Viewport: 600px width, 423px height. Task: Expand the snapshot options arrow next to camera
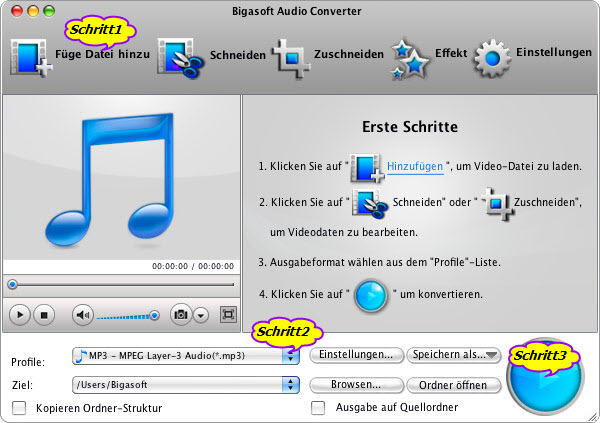coord(201,315)
